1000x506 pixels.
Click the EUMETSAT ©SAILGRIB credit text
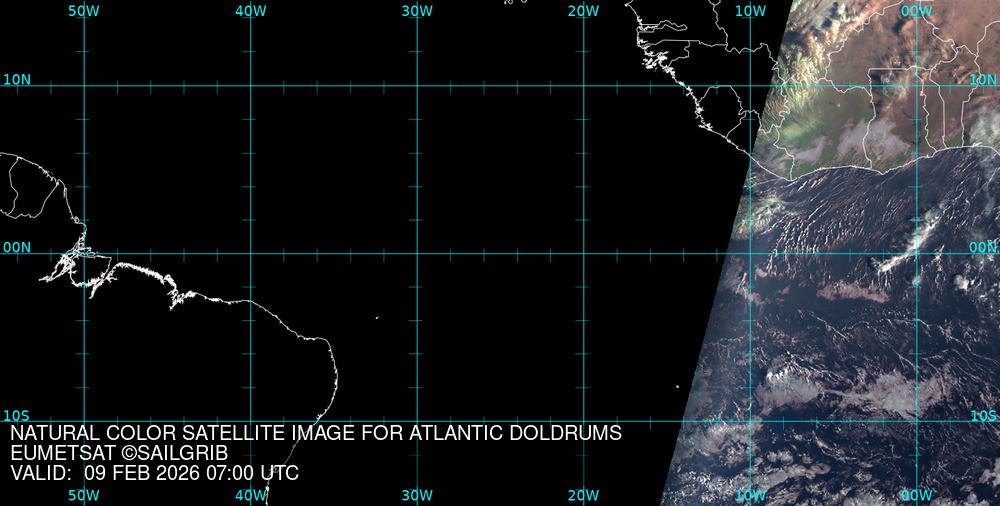click(118, 453)
